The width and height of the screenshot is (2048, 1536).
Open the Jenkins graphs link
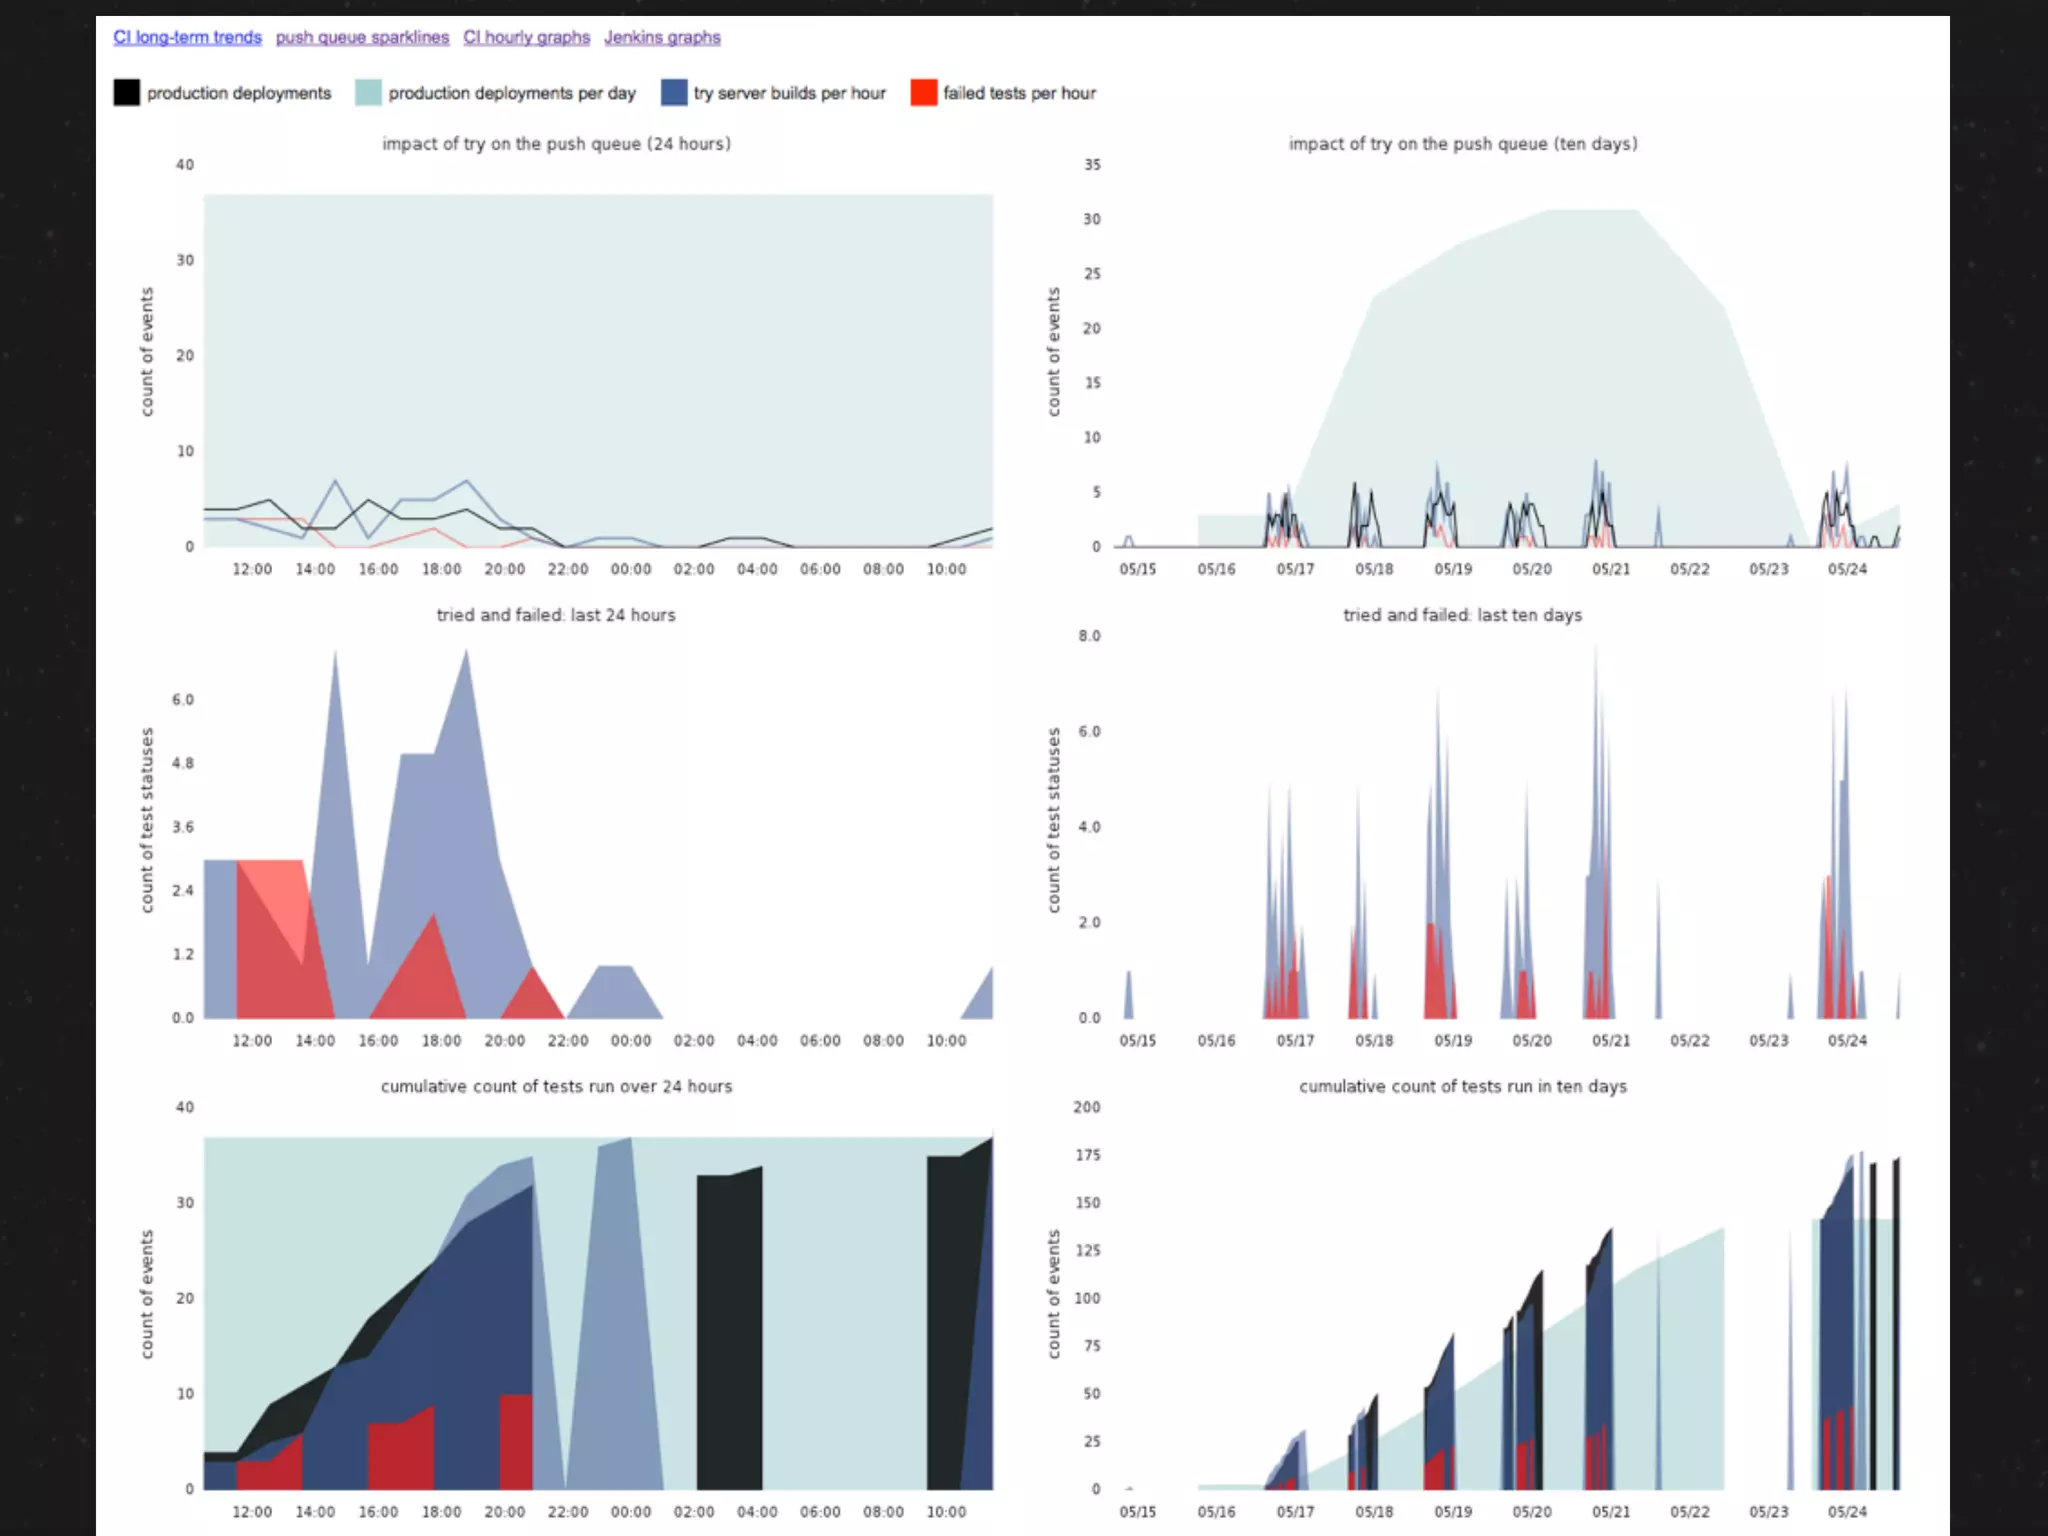click(x=662, y=37)
